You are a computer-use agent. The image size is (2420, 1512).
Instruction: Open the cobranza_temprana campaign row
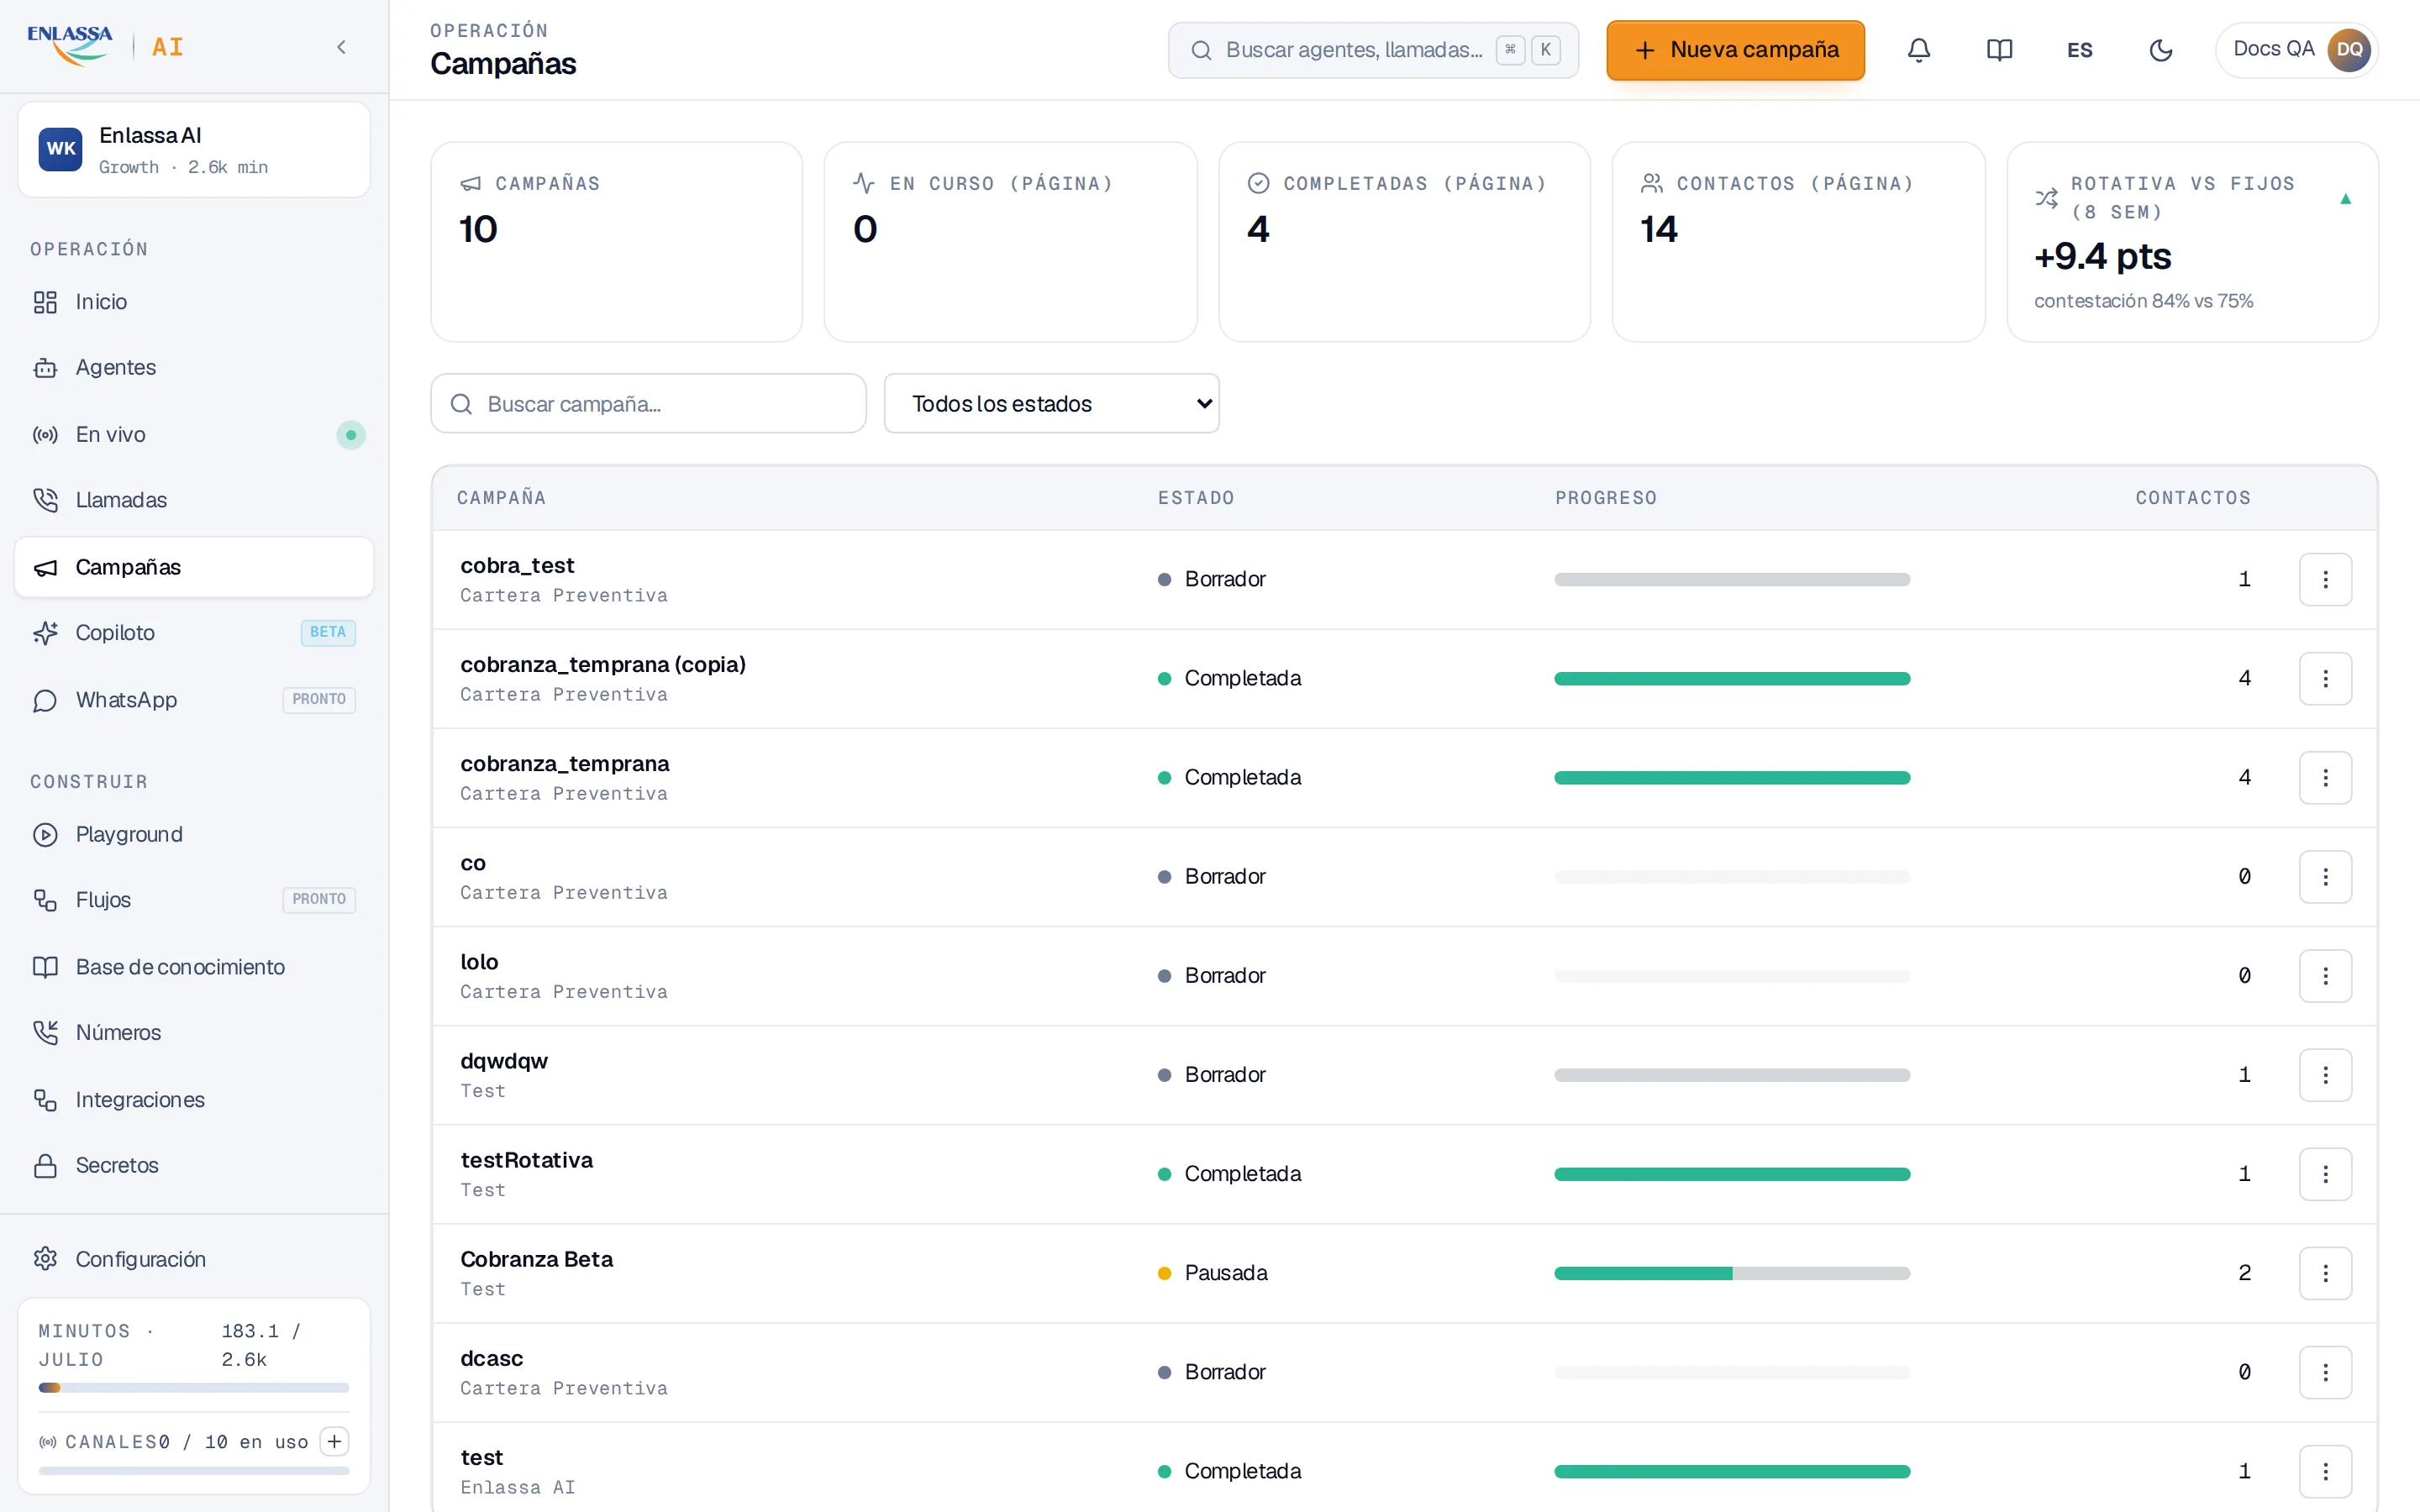(x=1404, y=778)
